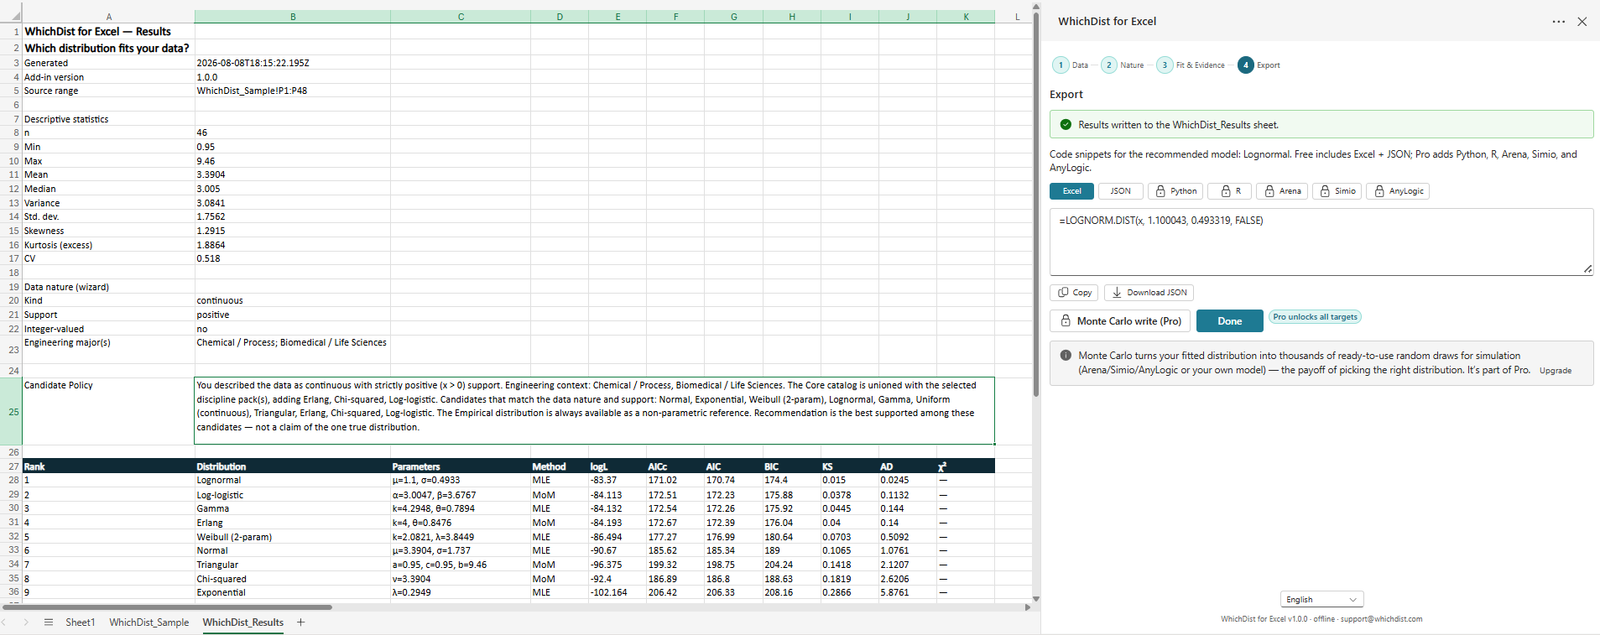Click the Rank header cell
1600x635 pixels.
pyautogui.click(x=108, y=466)
